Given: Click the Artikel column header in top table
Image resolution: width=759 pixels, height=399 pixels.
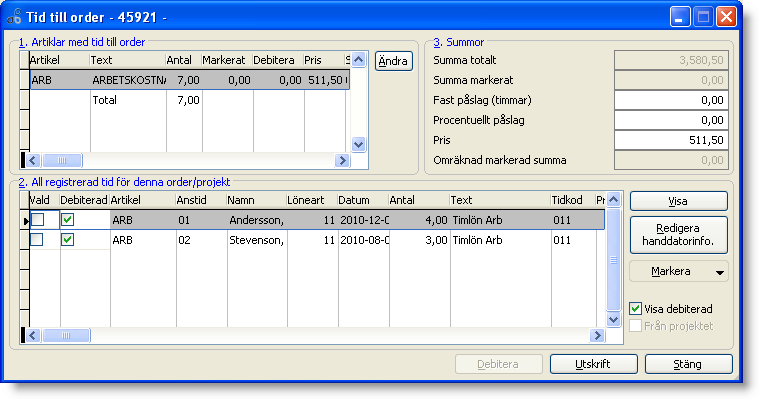Looking at the screenshot, I should click(60, 60).
